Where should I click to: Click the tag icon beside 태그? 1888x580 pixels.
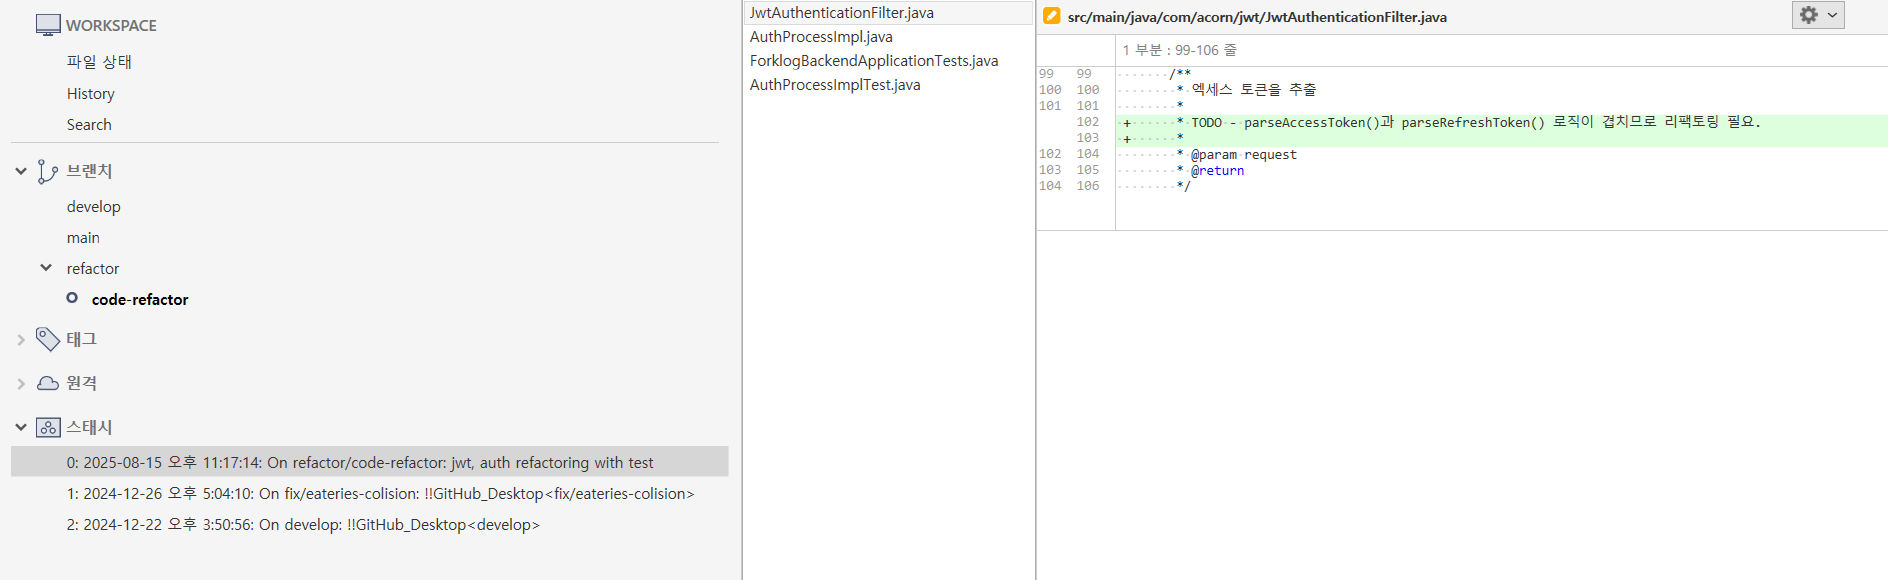click(47, 339)
